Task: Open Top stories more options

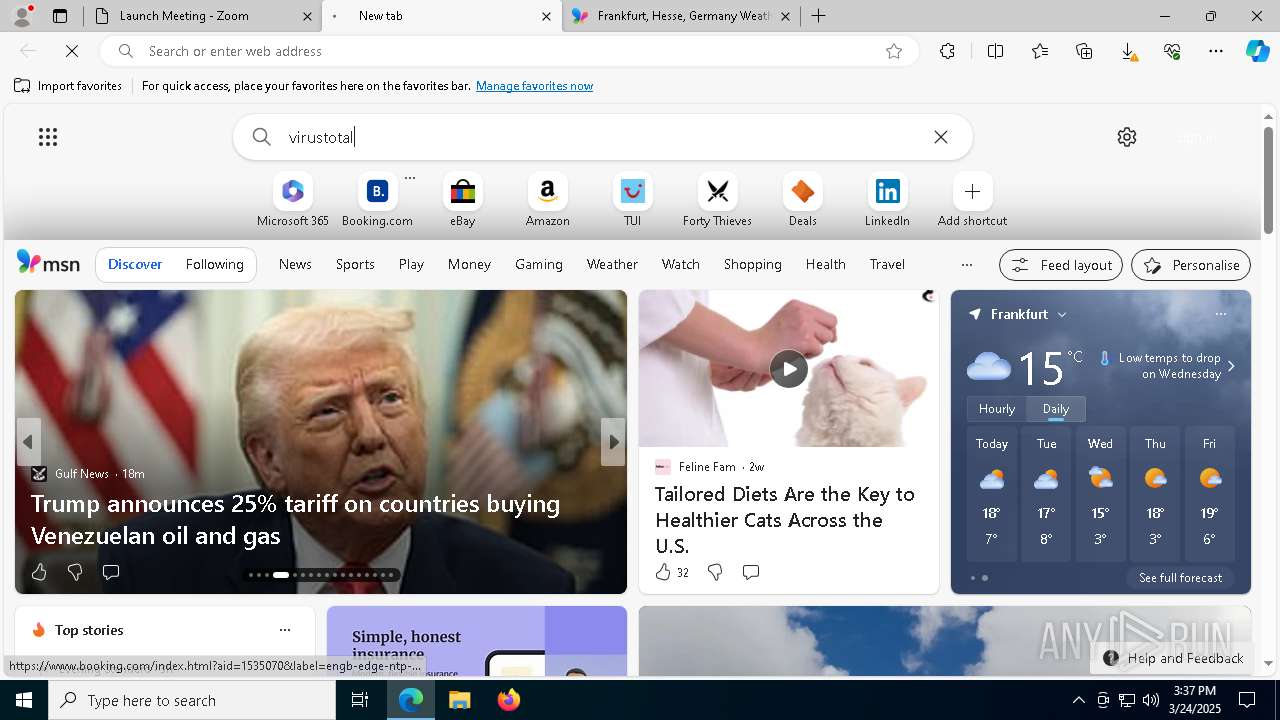Action: (285, 630)
